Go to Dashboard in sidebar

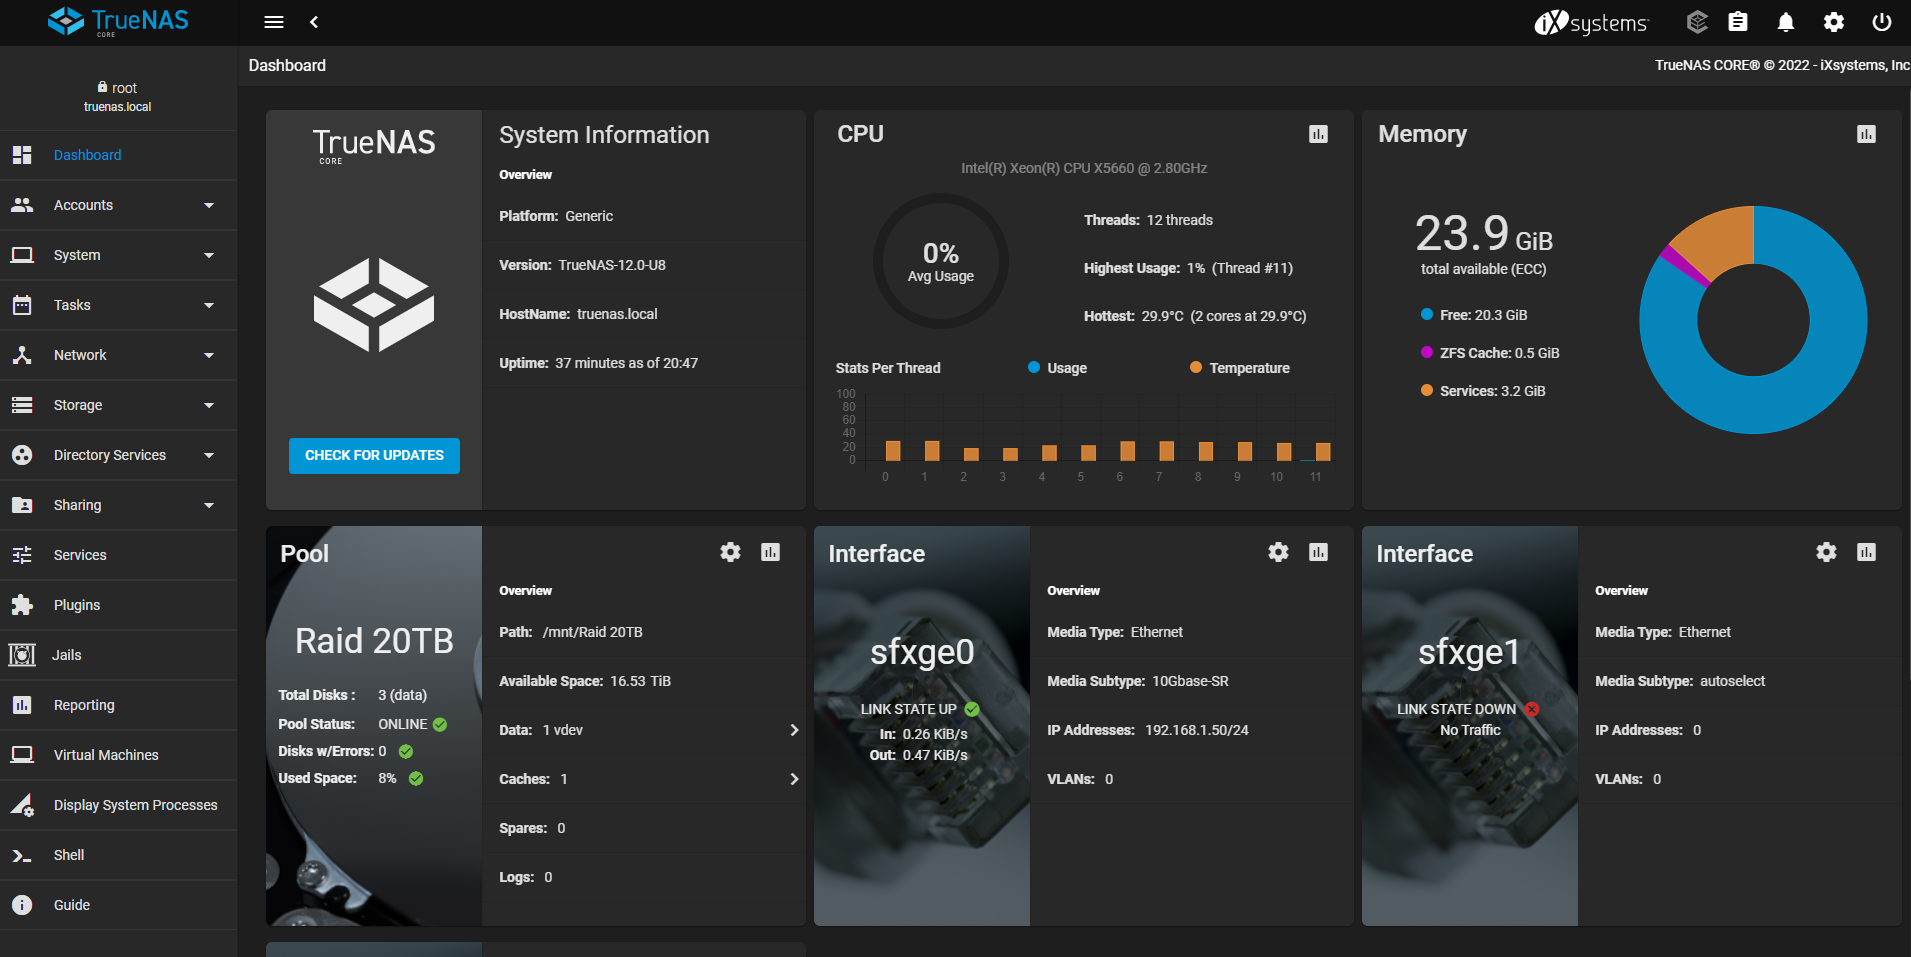118,155
